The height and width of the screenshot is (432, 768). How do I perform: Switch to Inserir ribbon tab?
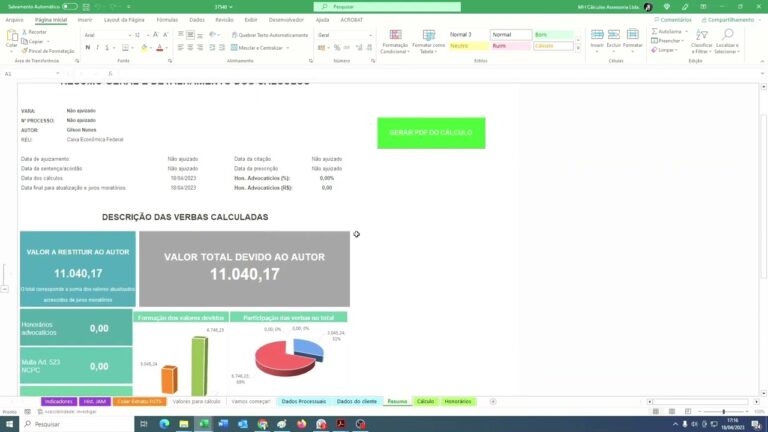85,20
